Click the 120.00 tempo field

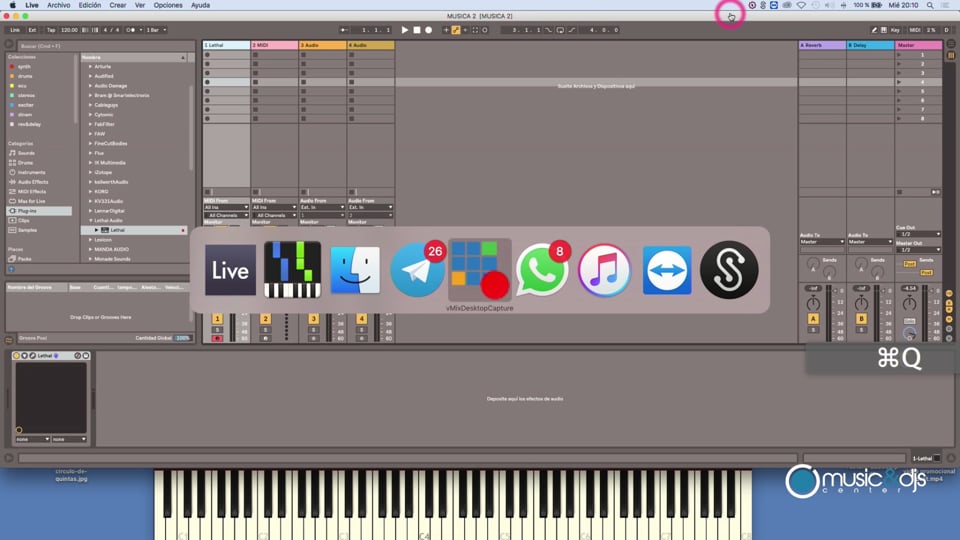pos(69,30)
